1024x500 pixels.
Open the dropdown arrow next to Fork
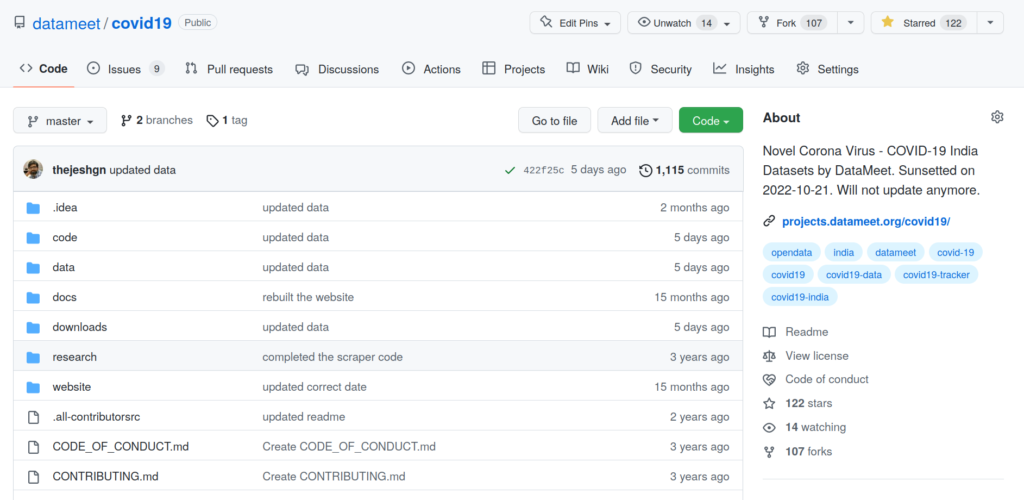tap(850, 23)
